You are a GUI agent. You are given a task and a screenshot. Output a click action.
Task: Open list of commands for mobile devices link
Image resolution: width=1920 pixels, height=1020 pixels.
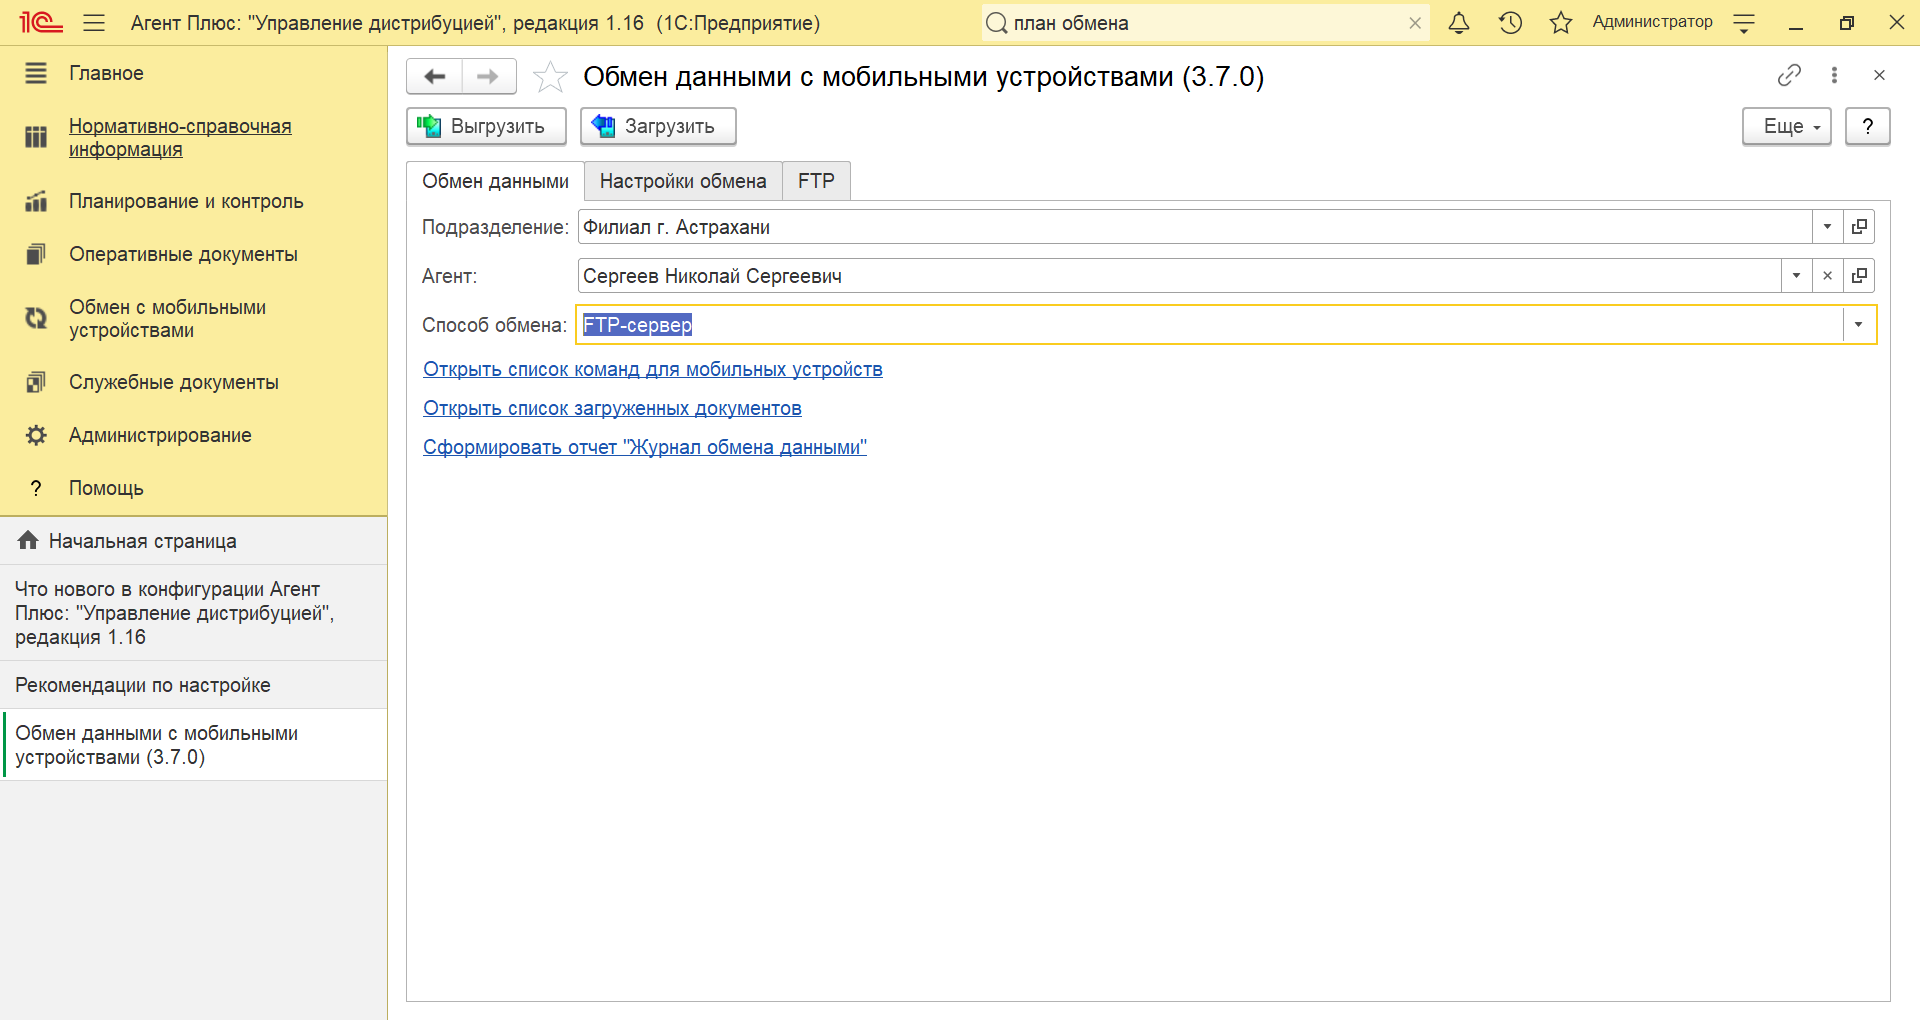pyautogui.click(x=652, y=369)
